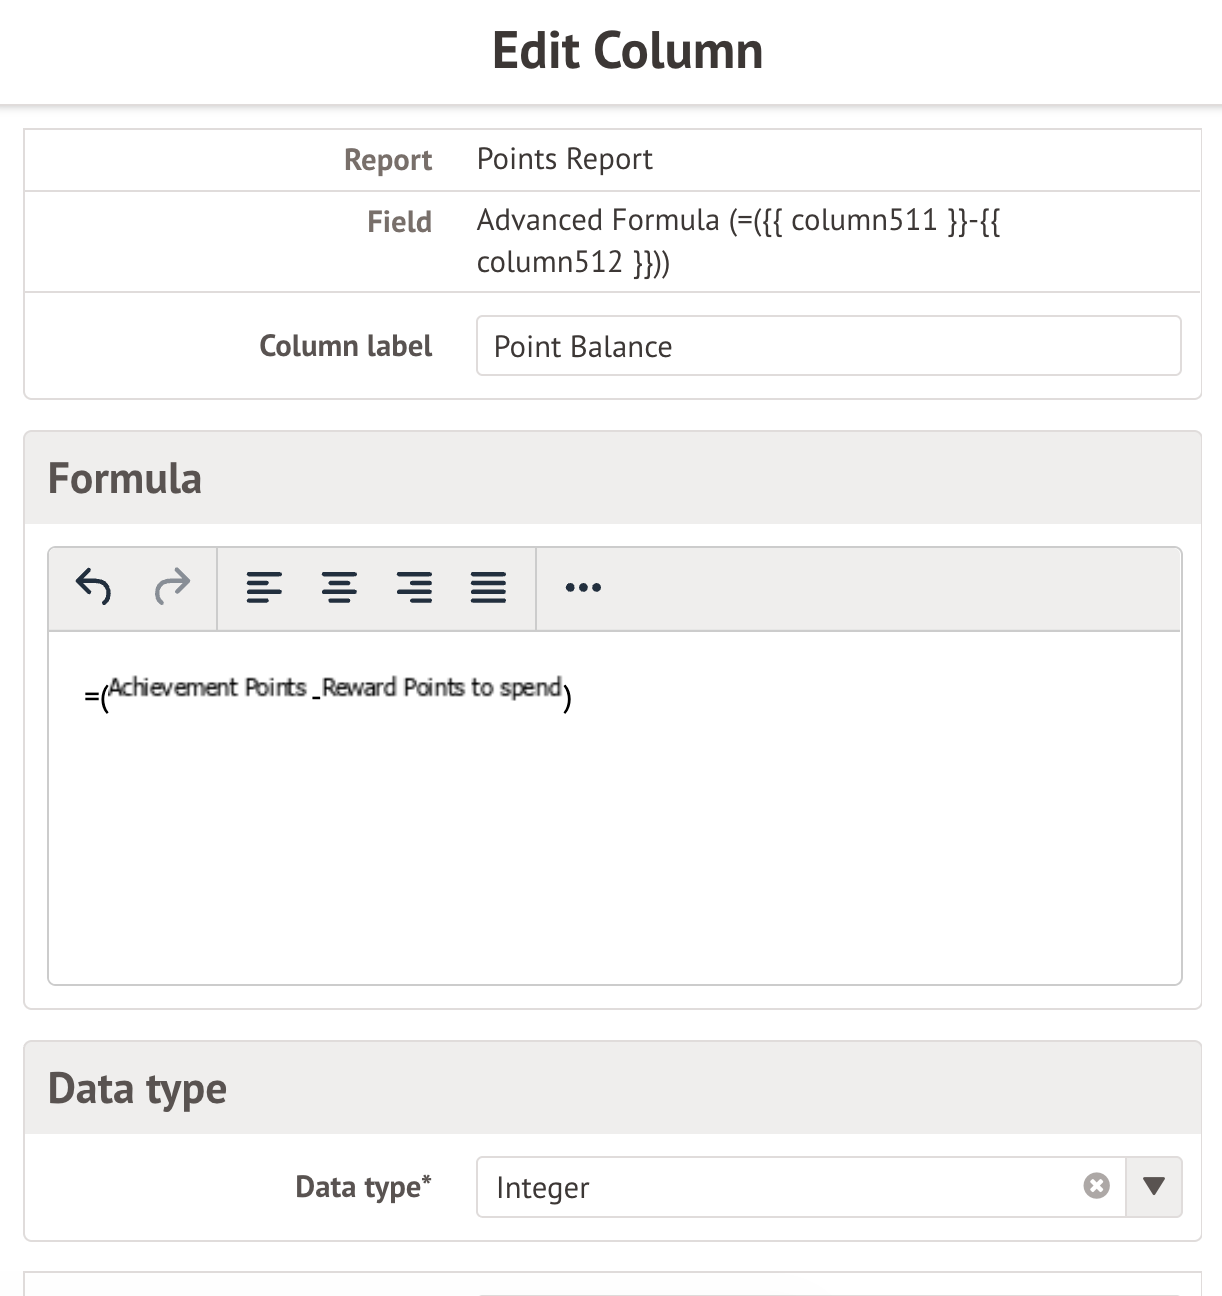Click the Points Report value text
This screenshot has width=1222, height=1296.
point(564,159)
